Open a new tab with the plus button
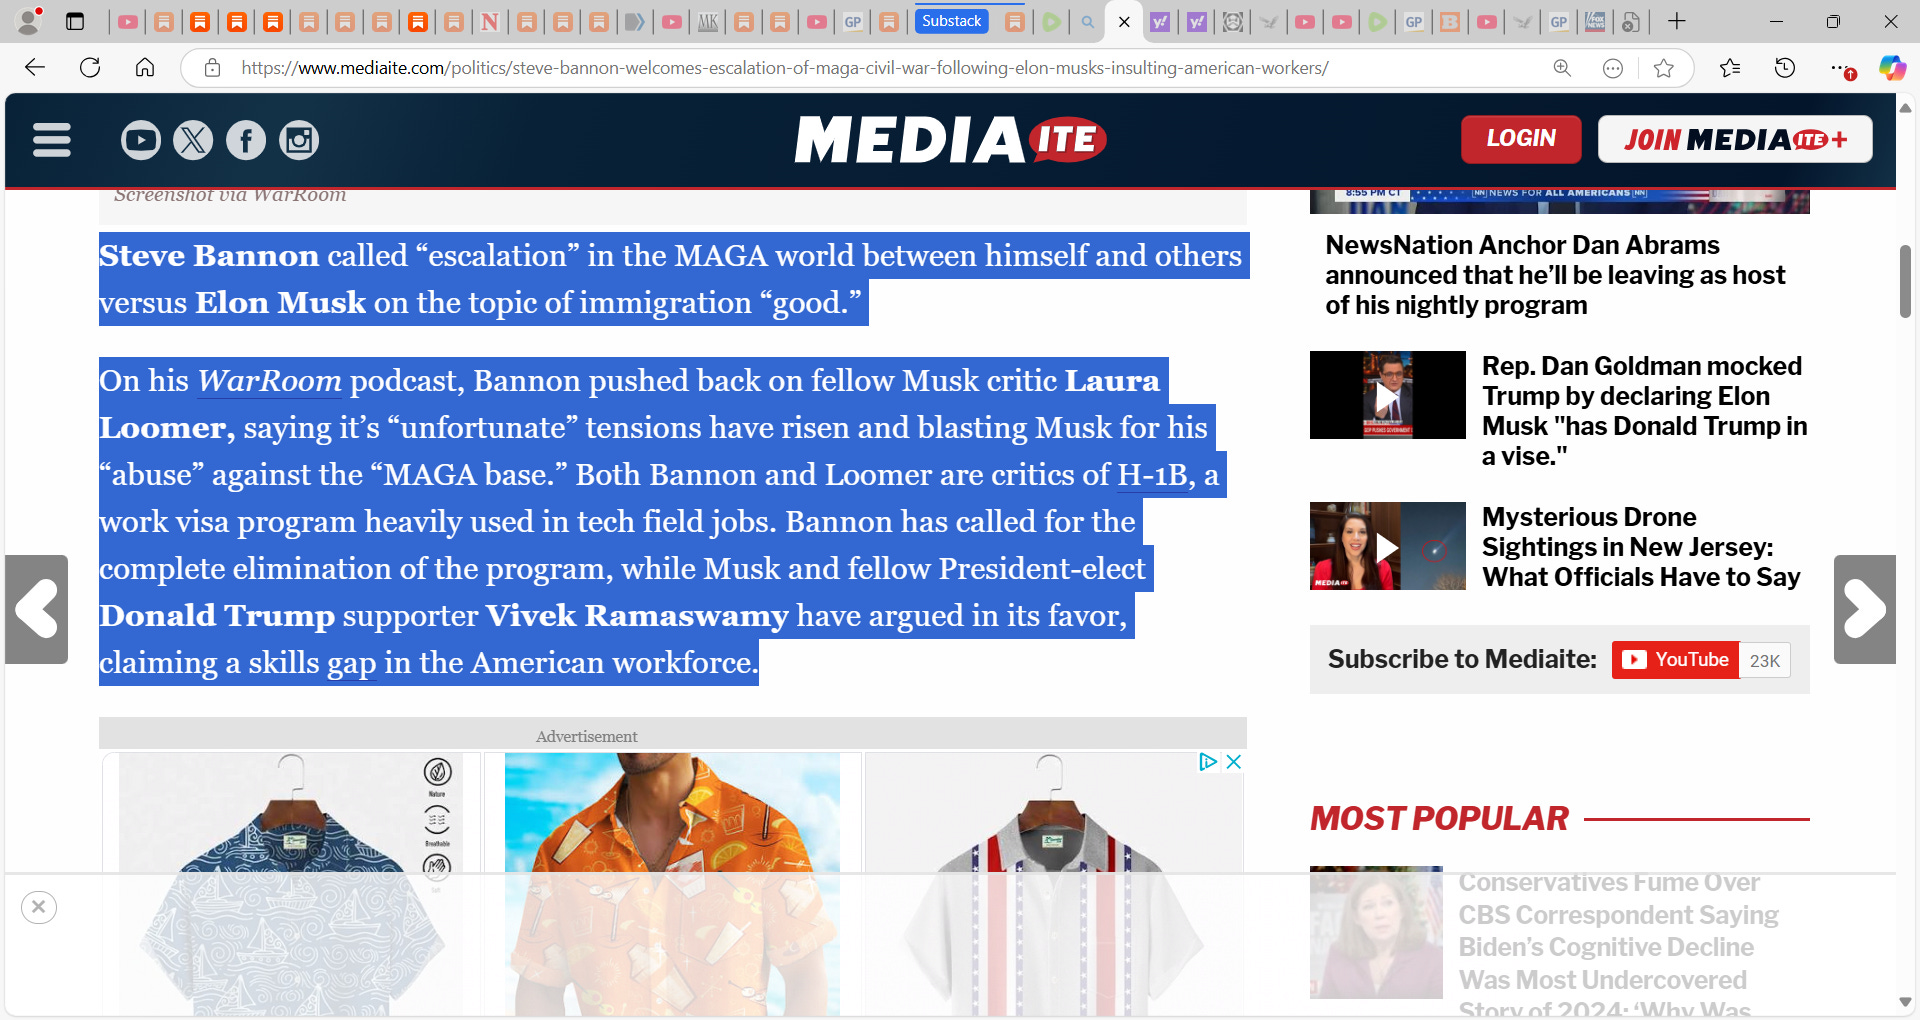Viewport: 1920px width, 1020px height. 1677,21
